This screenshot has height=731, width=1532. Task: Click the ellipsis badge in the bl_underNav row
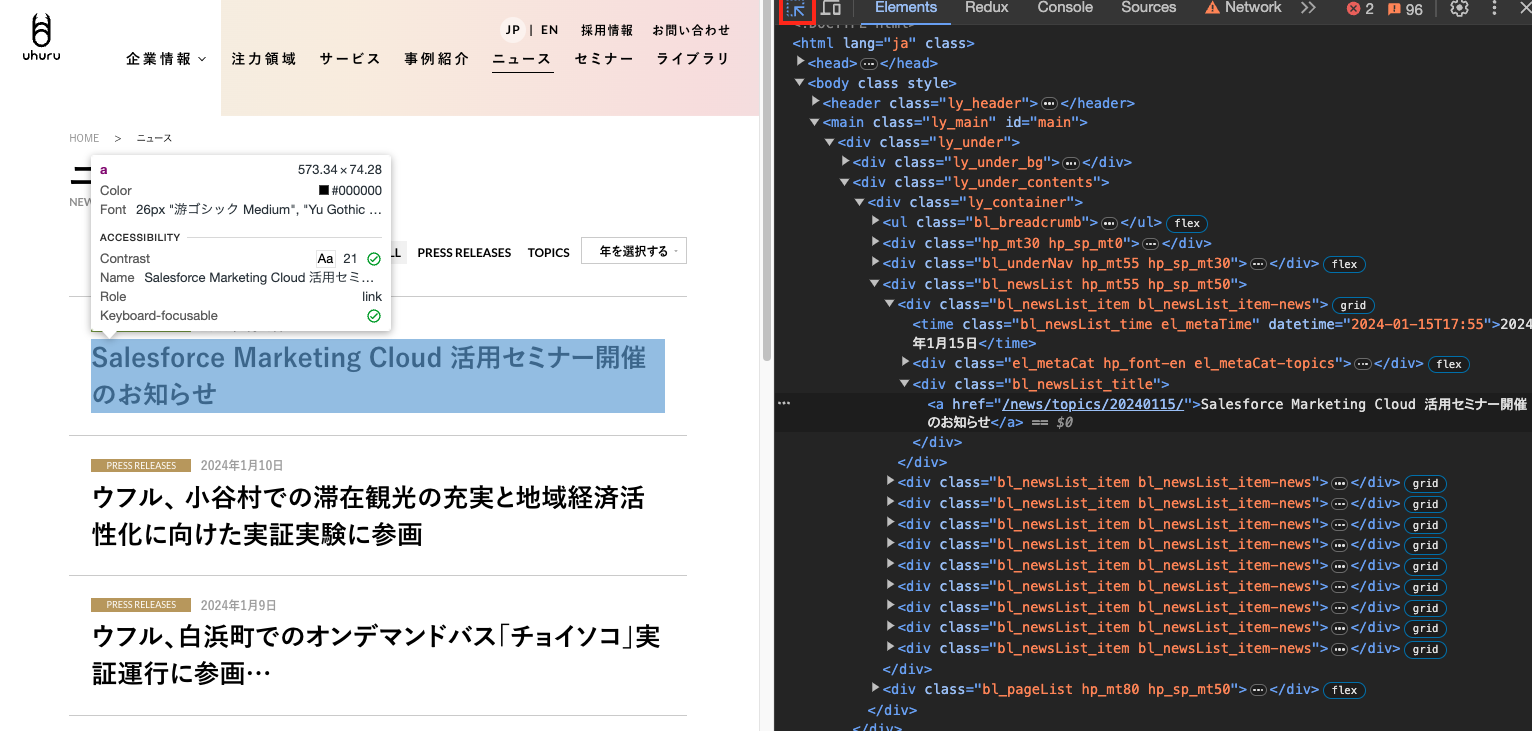[x=1259, y=264]
